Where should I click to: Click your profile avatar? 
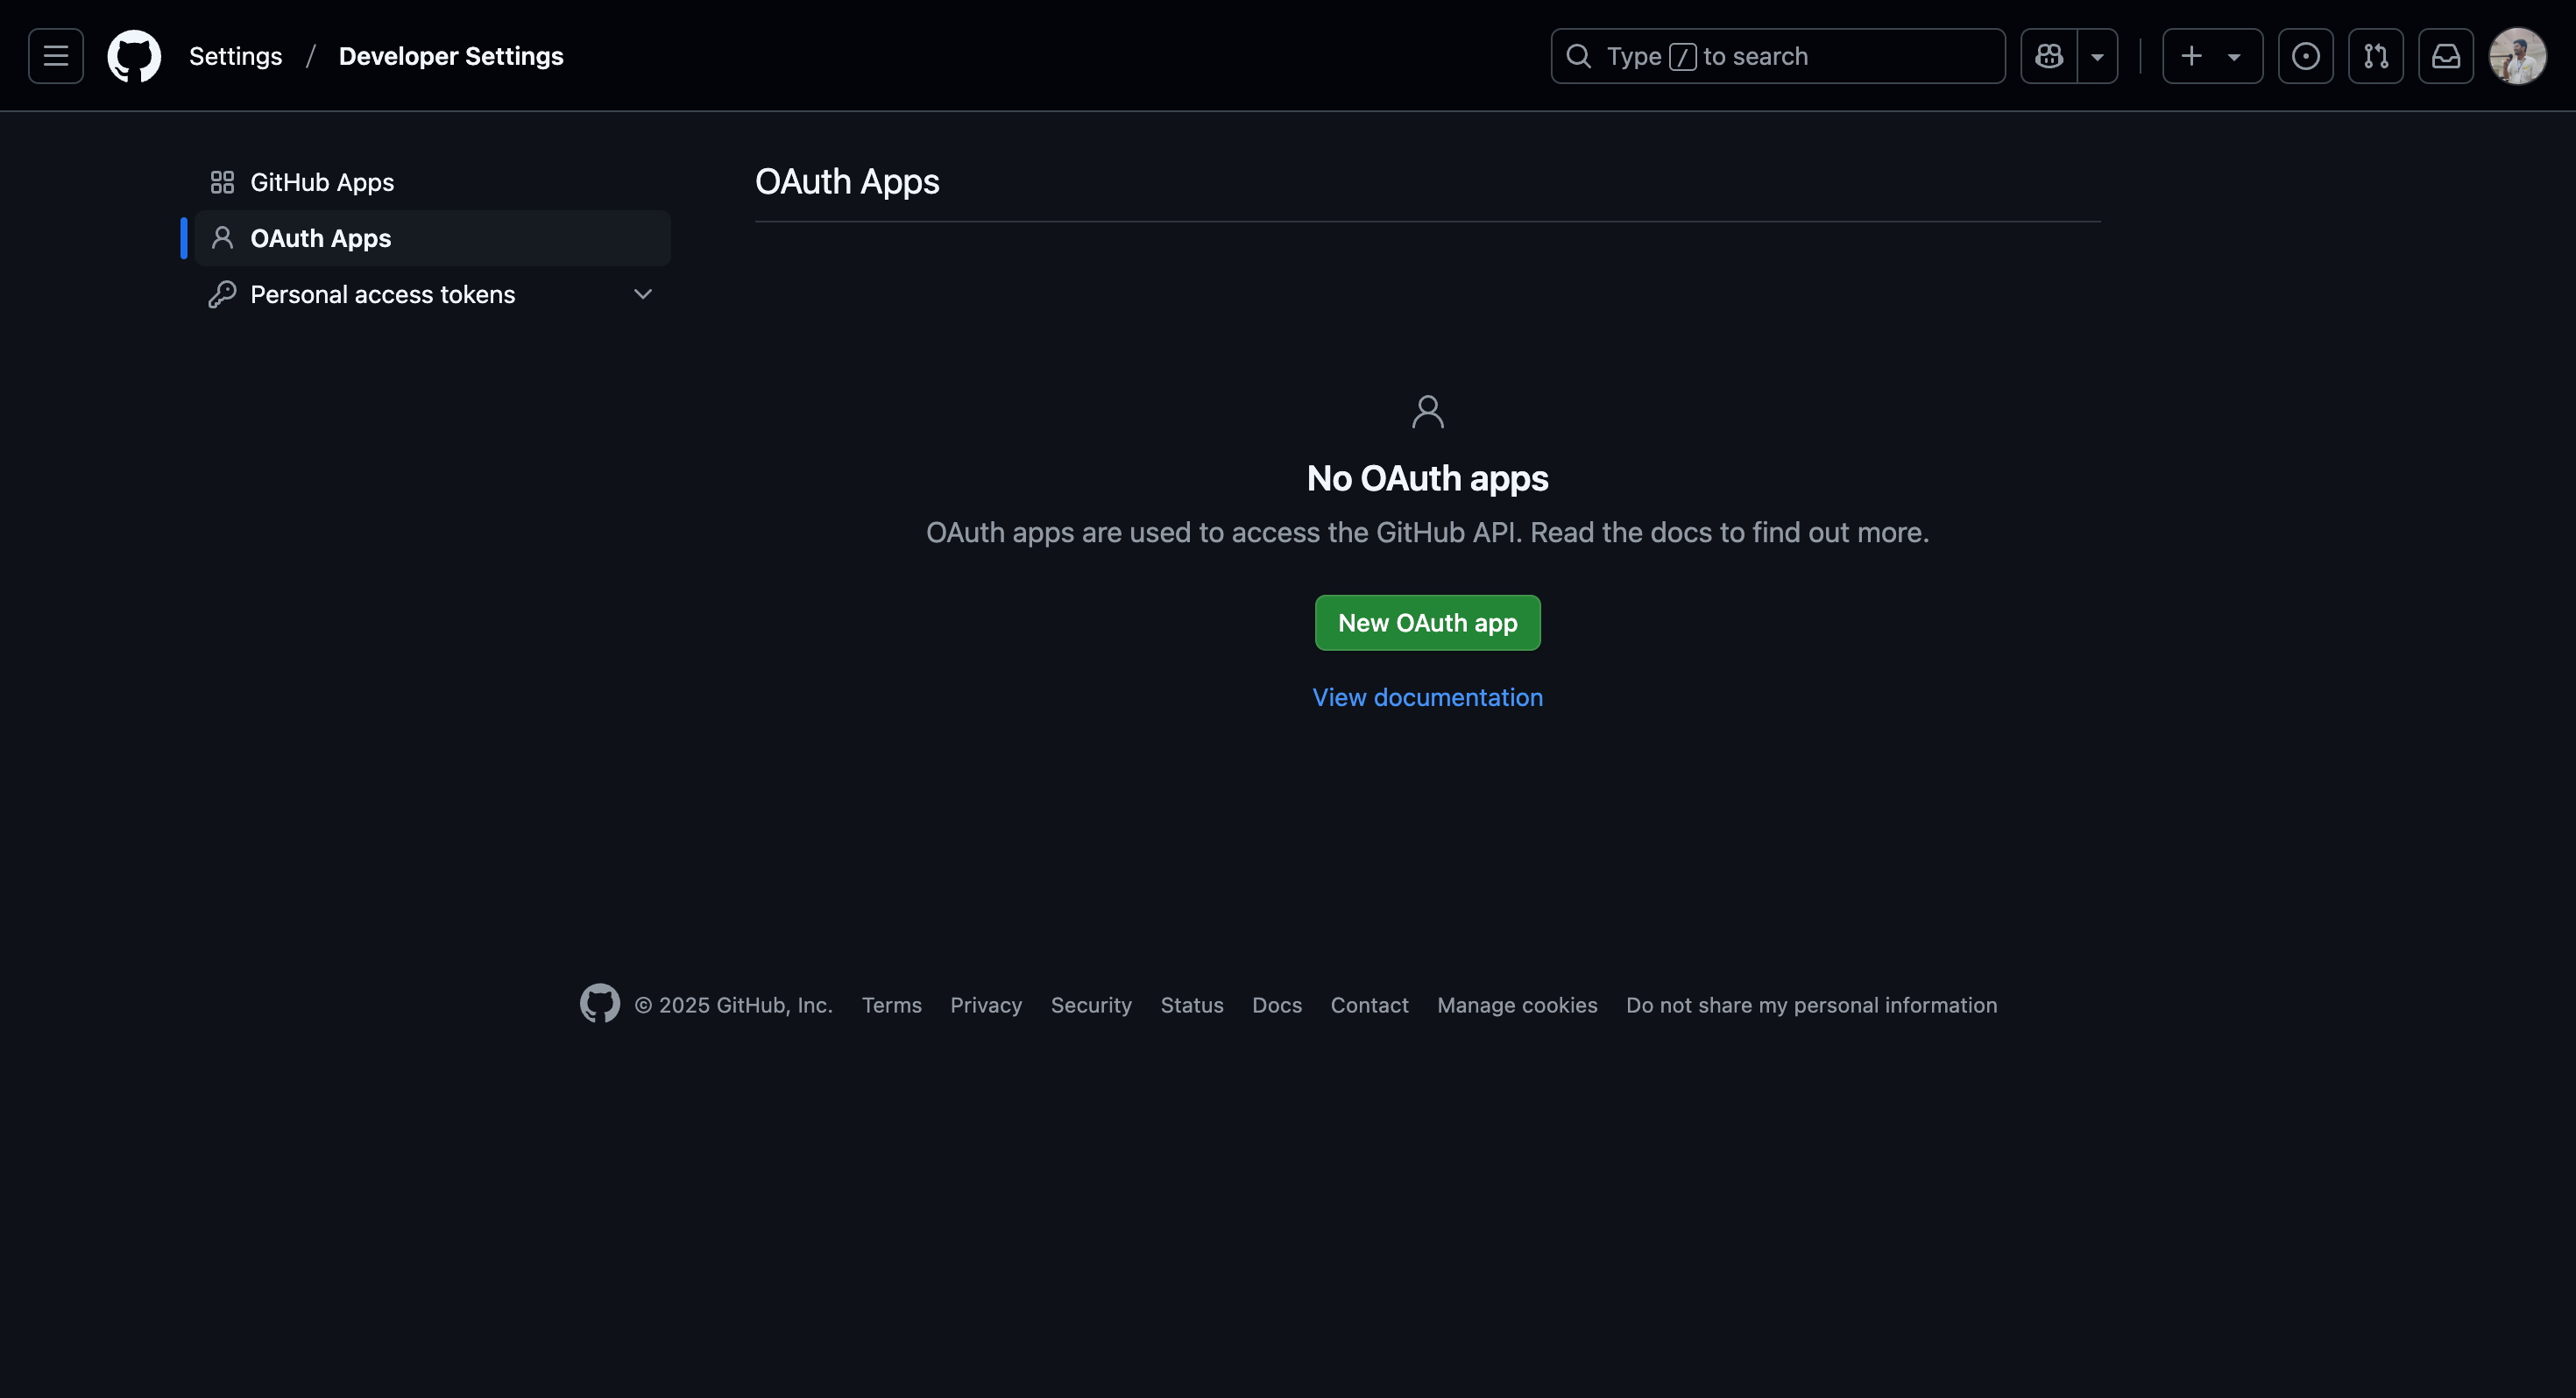[2518, 56]
